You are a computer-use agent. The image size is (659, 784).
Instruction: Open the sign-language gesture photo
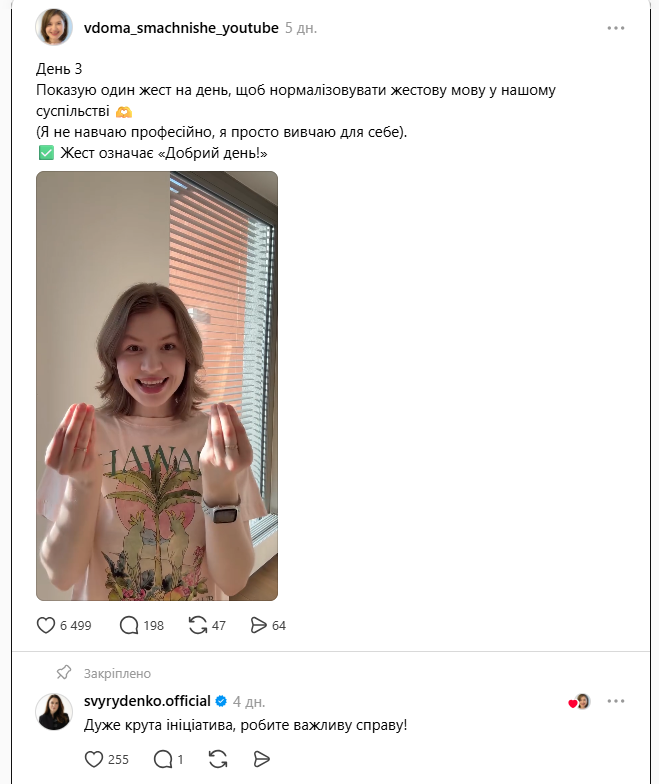pos(157,386)
